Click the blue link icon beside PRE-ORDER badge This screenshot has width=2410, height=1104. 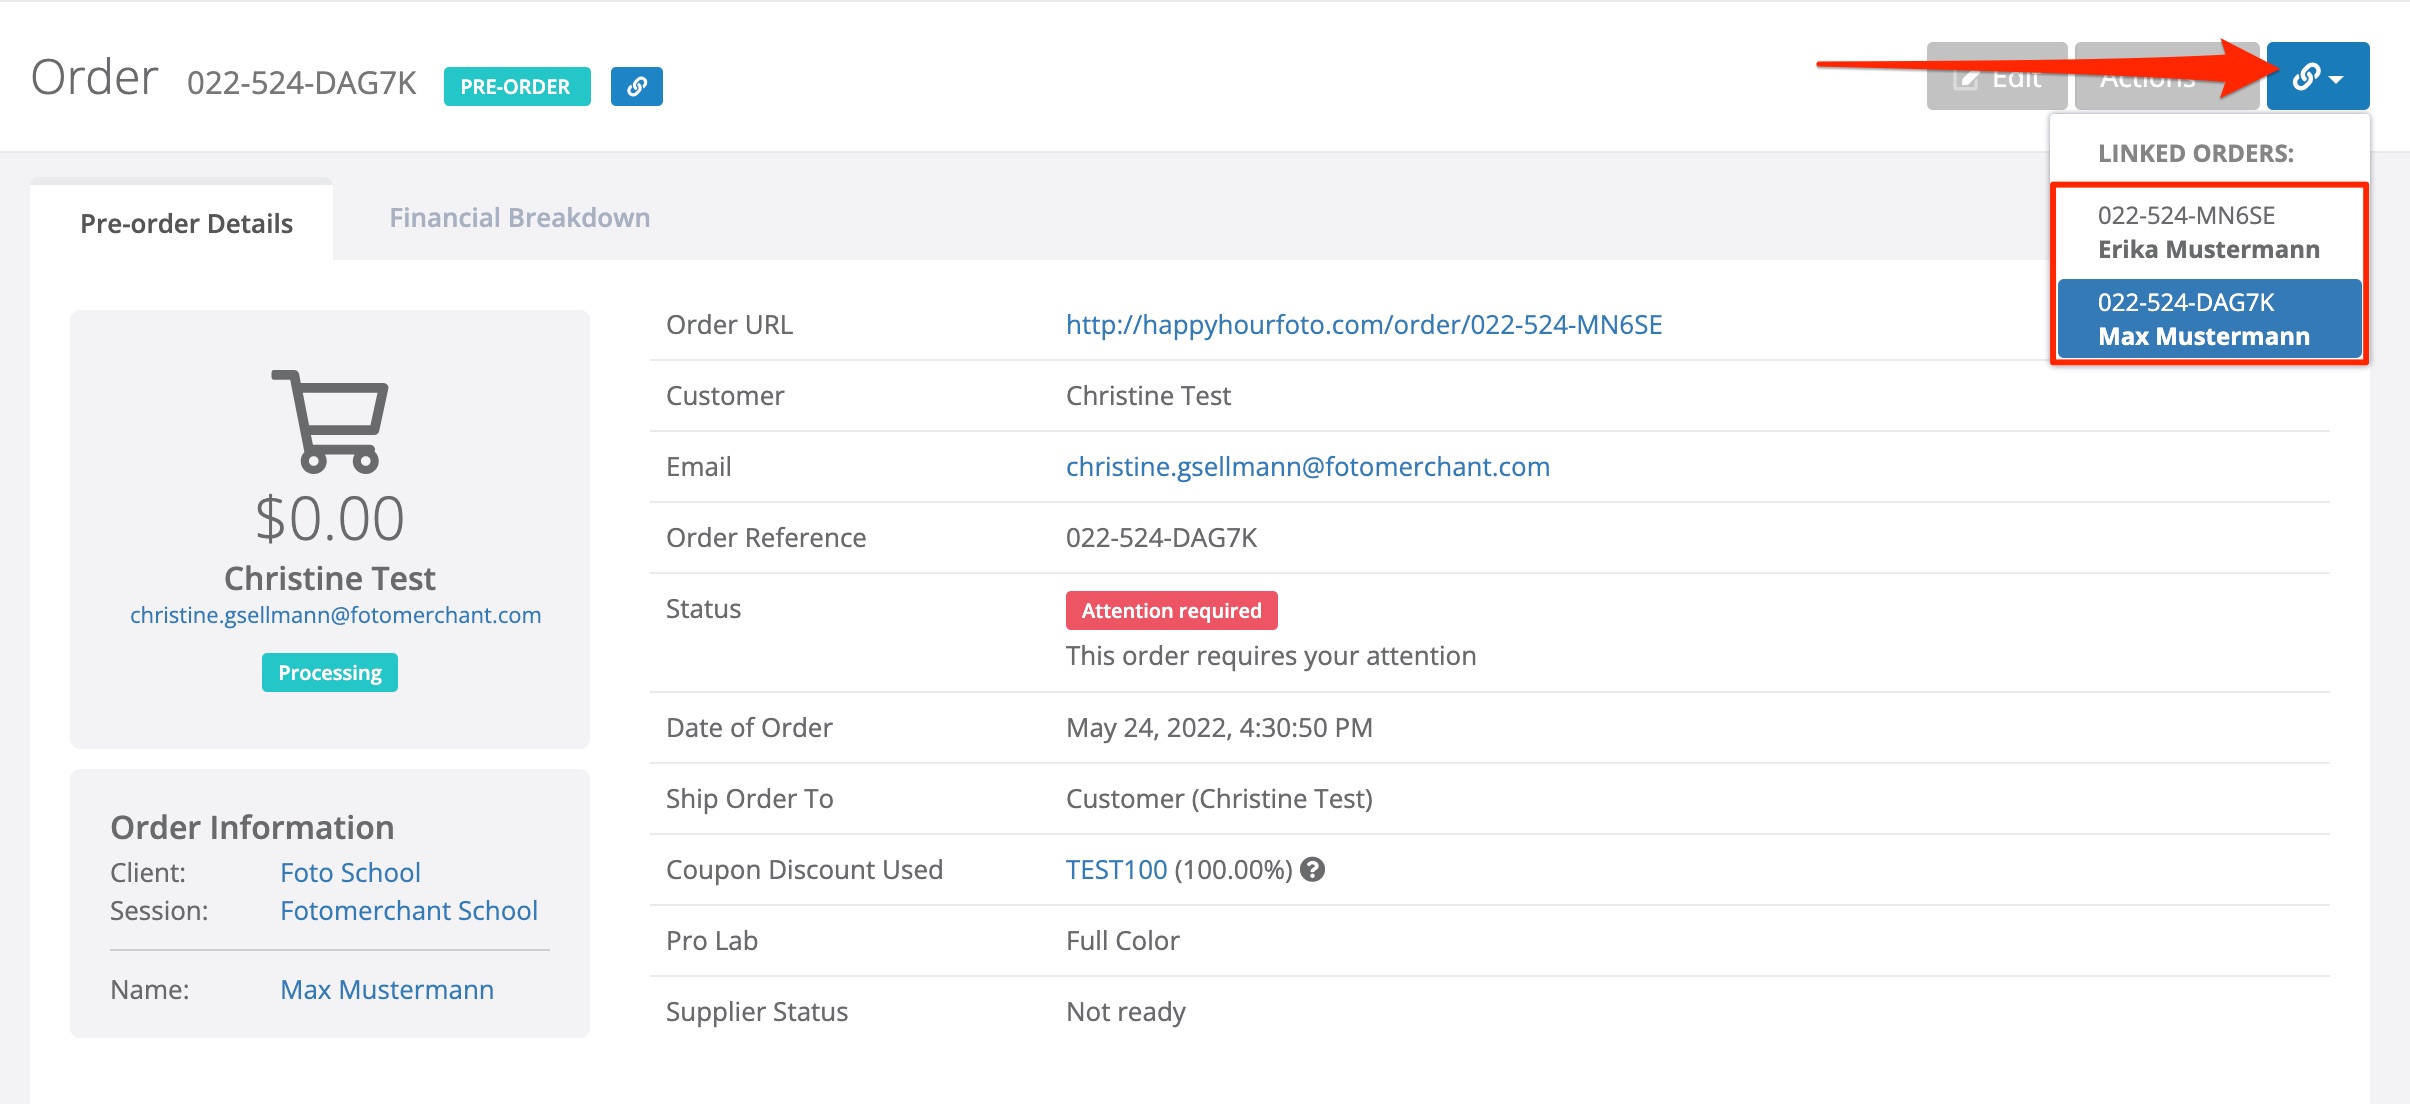pos(636,86)
